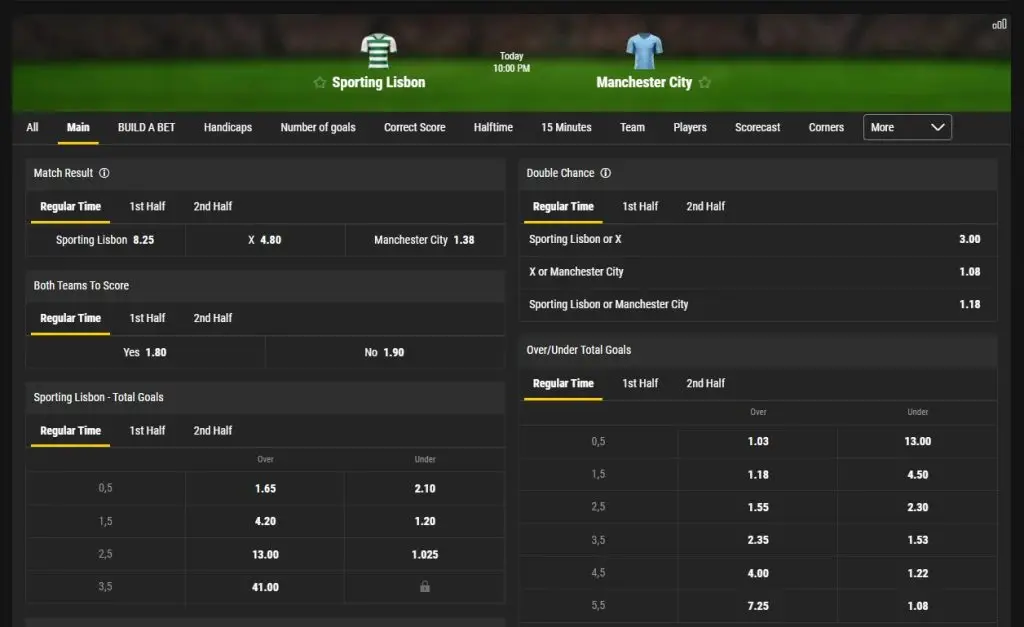This screenshot has height=627, width=1024.
Task: Open the Team markets tab
Action: (x=632, y=127)
